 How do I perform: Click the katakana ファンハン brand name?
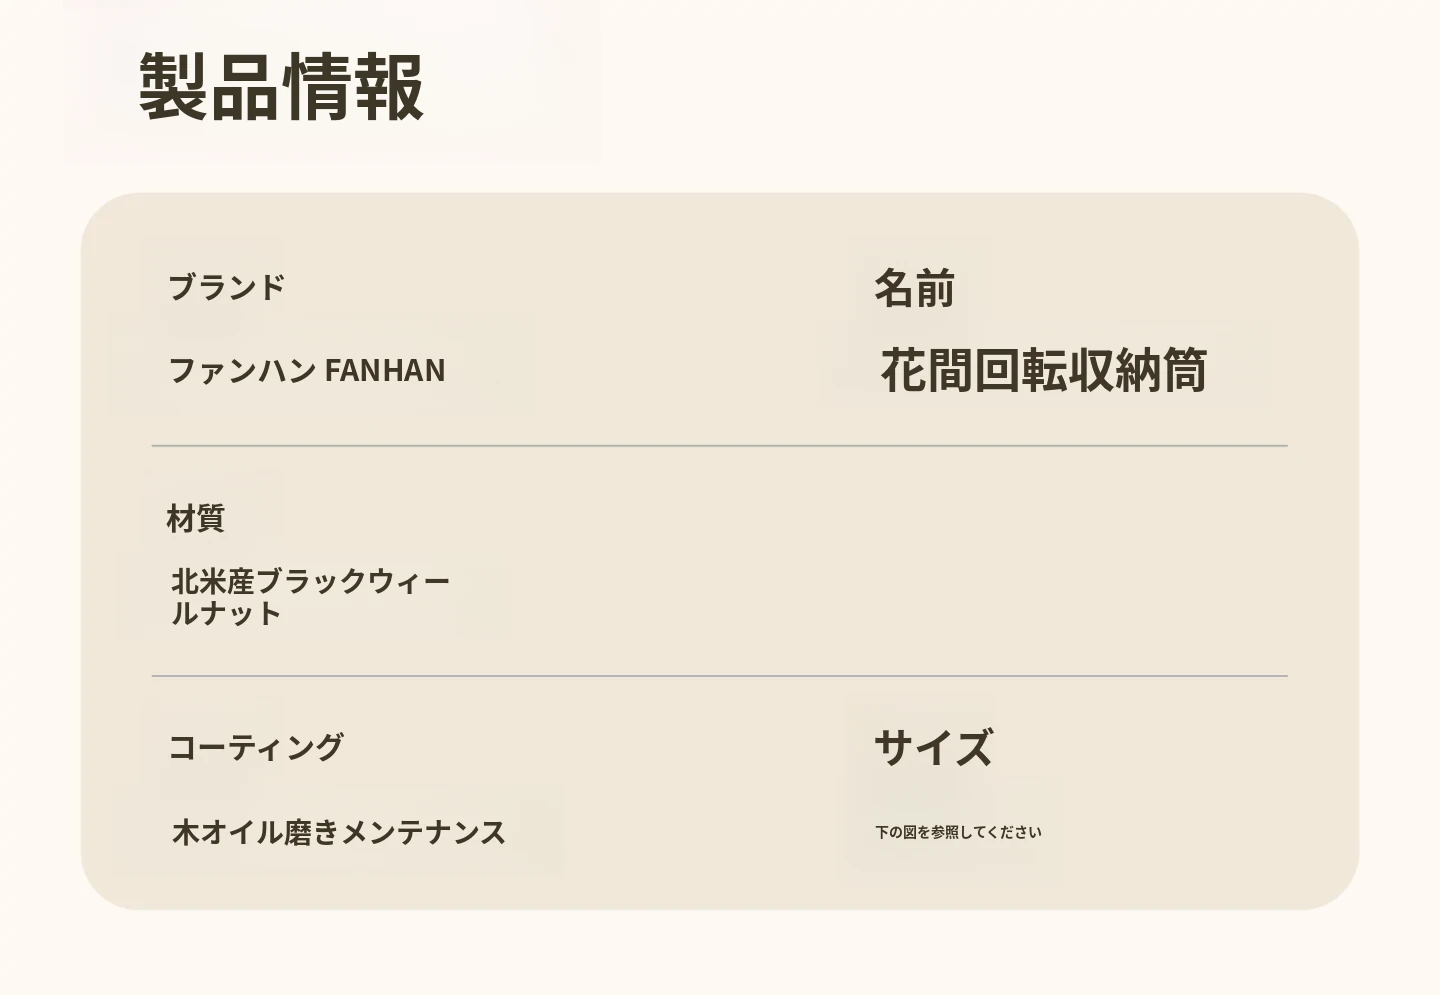tap(242, 370)
